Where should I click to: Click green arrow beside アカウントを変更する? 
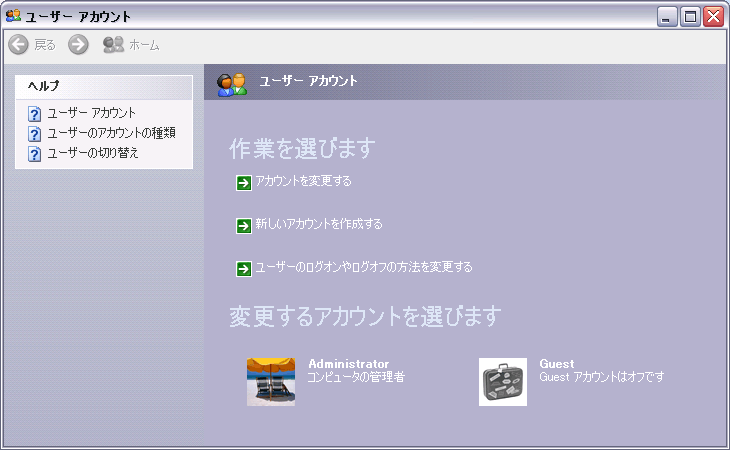(x=243, y=182)
